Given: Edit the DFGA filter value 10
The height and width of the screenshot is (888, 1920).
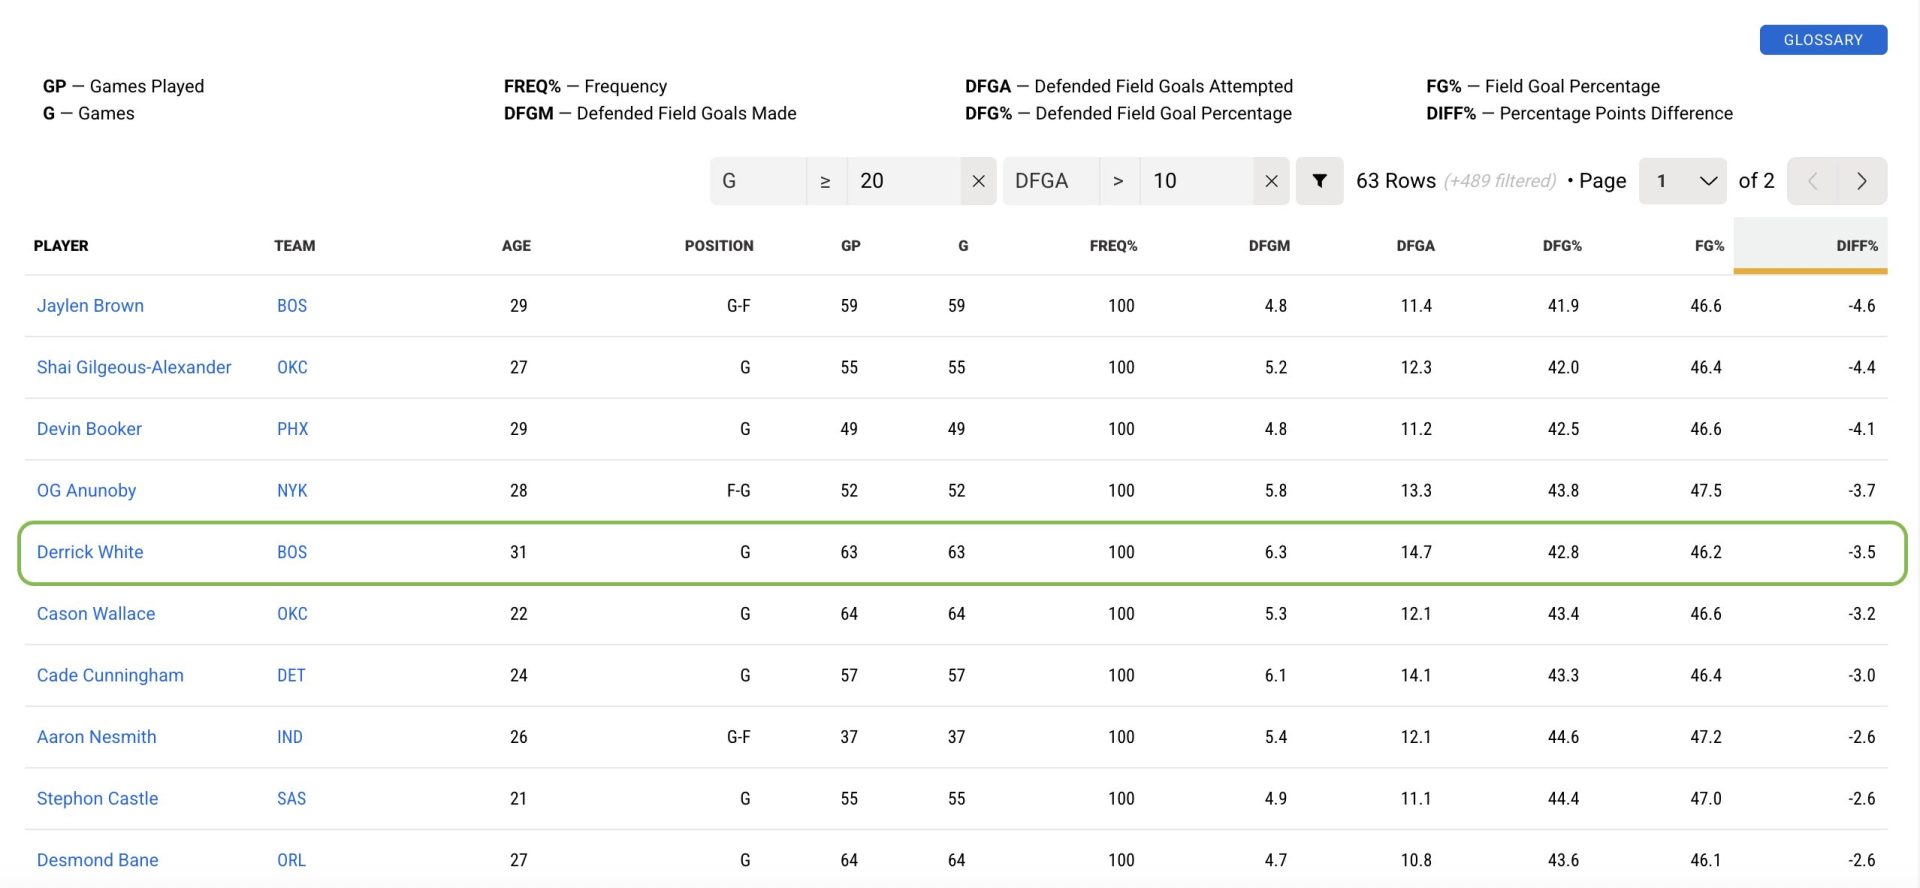Looking at the screenshot, I should click(1196, 181).
